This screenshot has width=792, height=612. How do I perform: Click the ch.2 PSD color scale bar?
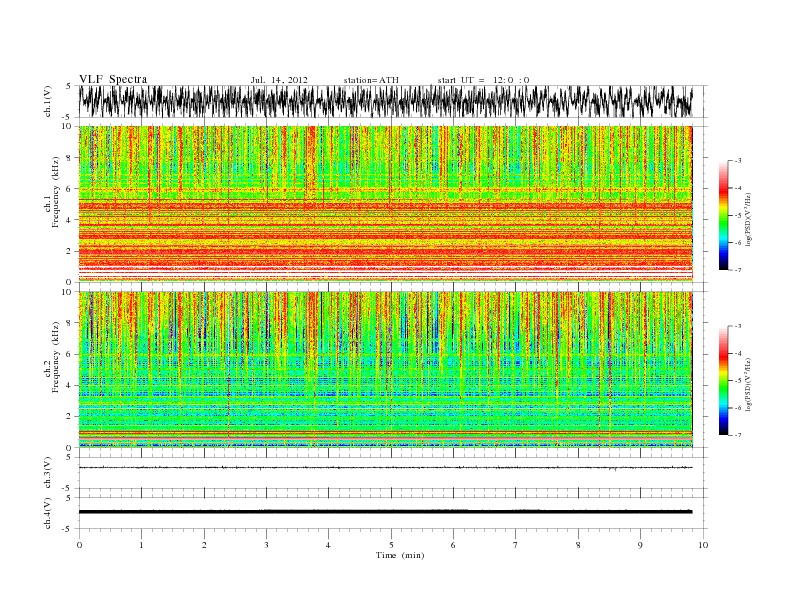(x=723, y=380)
